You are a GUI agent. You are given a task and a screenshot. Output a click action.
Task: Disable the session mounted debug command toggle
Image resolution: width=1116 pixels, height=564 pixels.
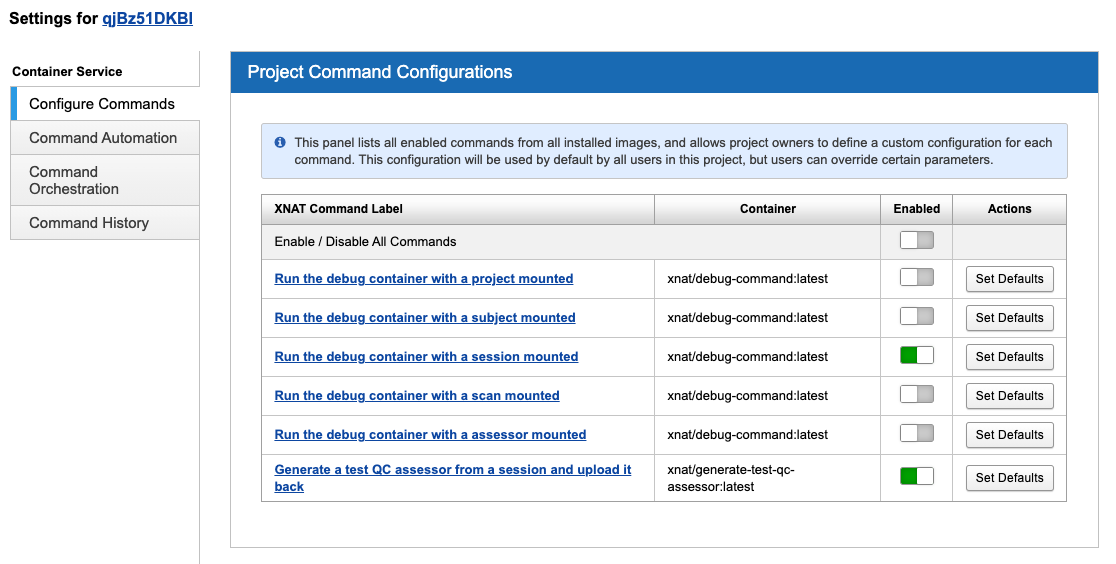916,356
